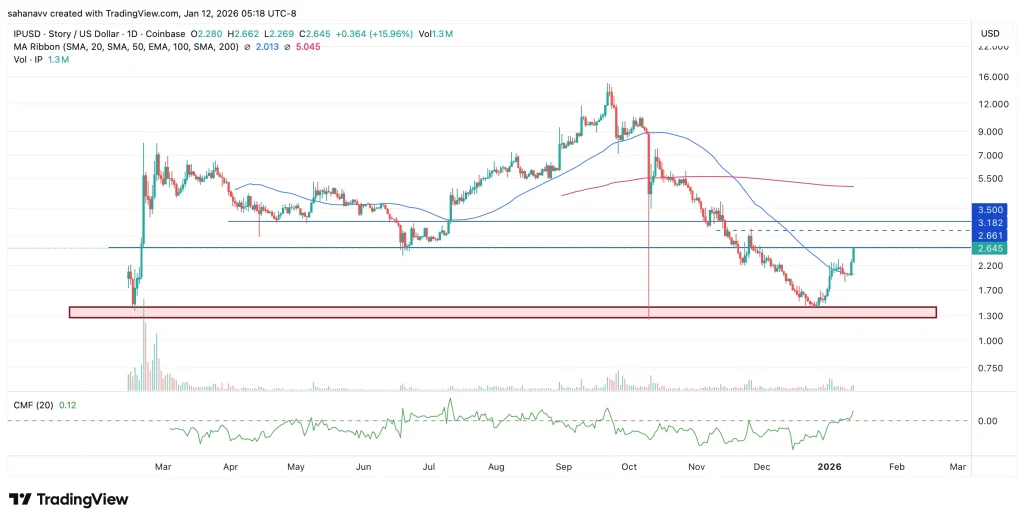1024x522 pixels.
Task: Click the 2026 year label on time axis
Action: [830, 466]
